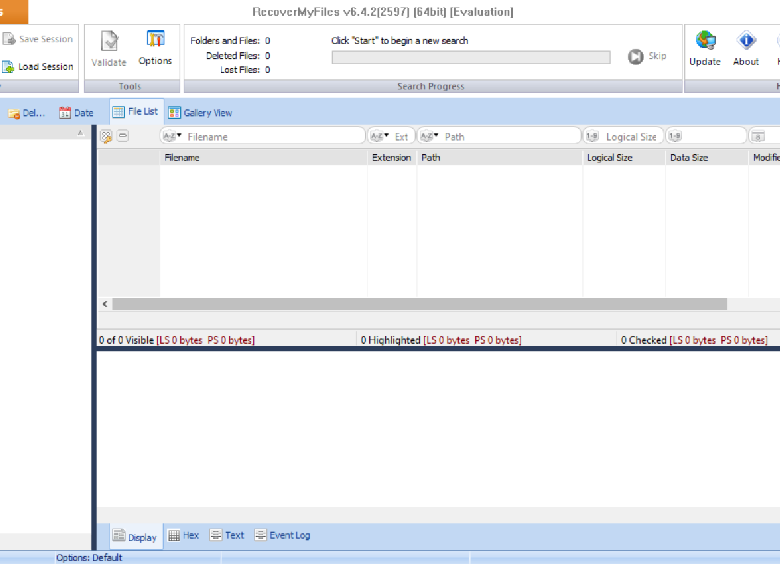Click the Skip search icon

click(x=635, y=56)
